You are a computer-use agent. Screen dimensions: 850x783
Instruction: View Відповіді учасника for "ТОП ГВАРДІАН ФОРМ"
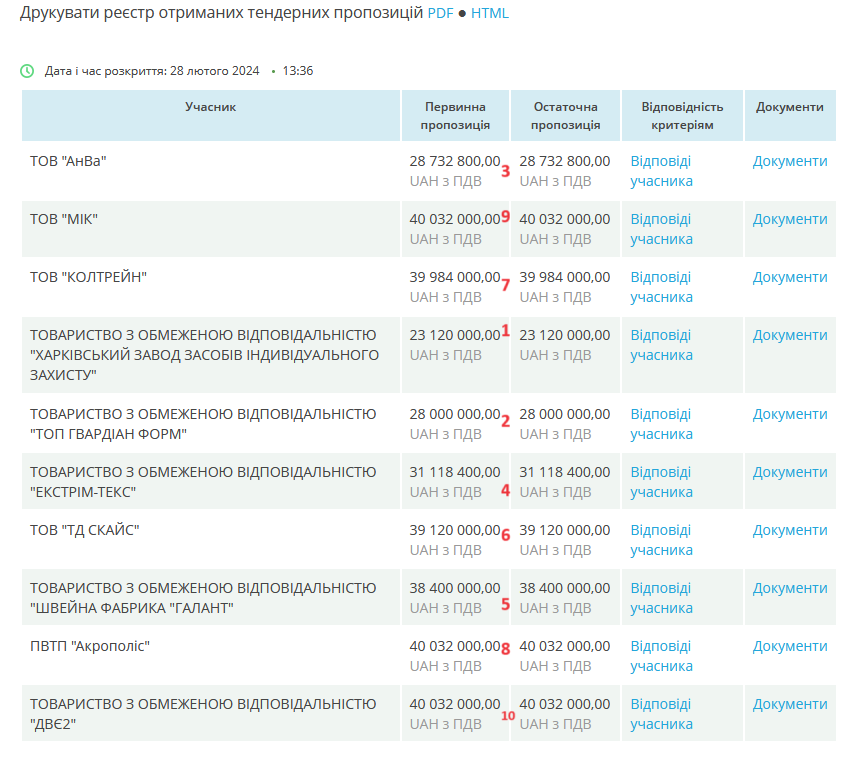(x=661, y=424)
